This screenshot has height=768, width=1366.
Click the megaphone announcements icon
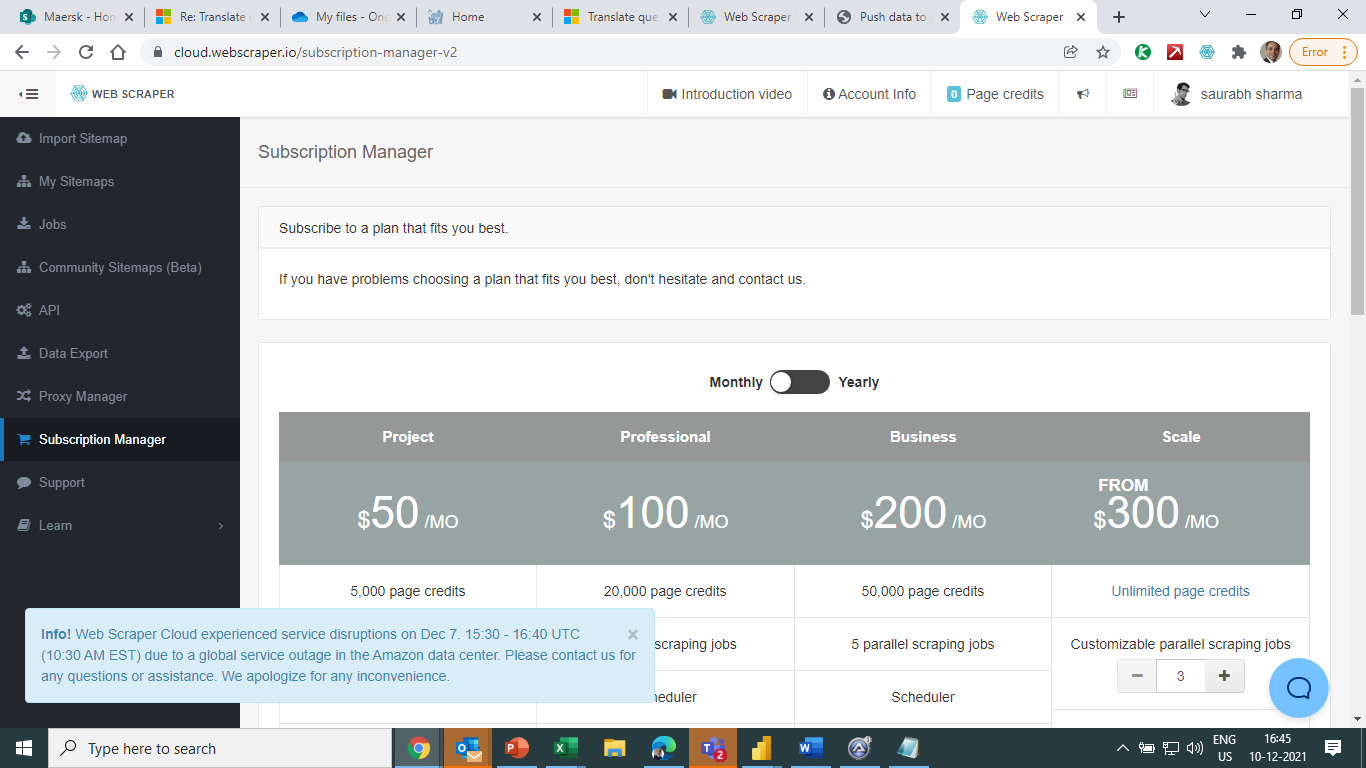tap(1082, 94)
